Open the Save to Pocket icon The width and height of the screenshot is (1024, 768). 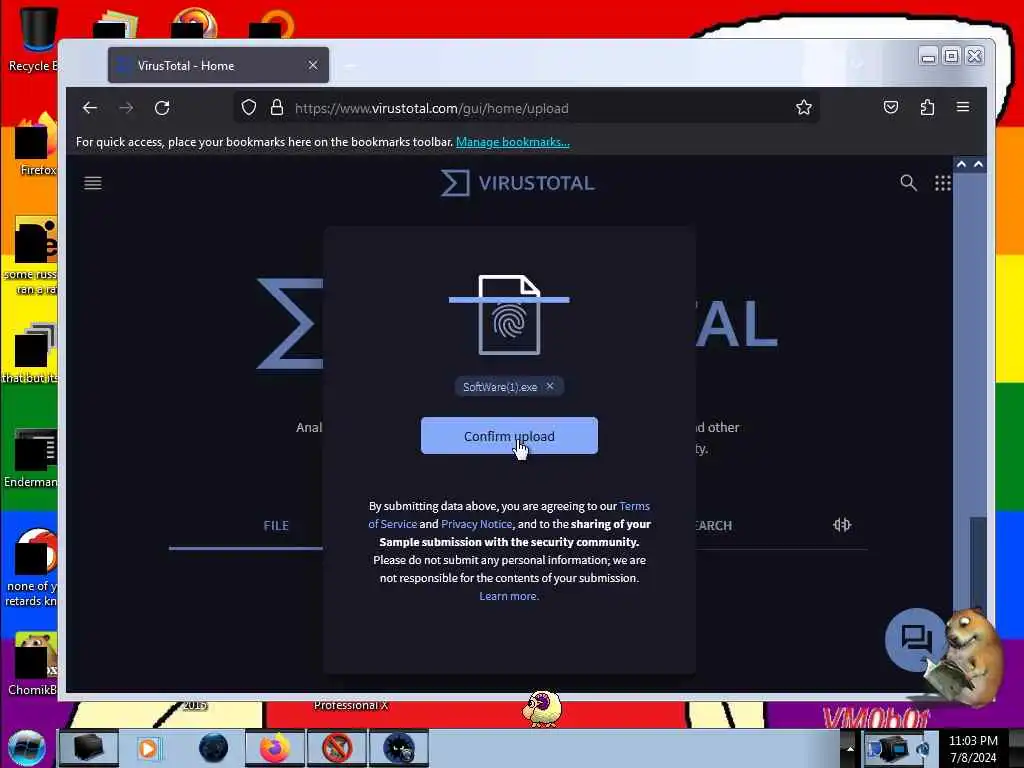(891, 107)
